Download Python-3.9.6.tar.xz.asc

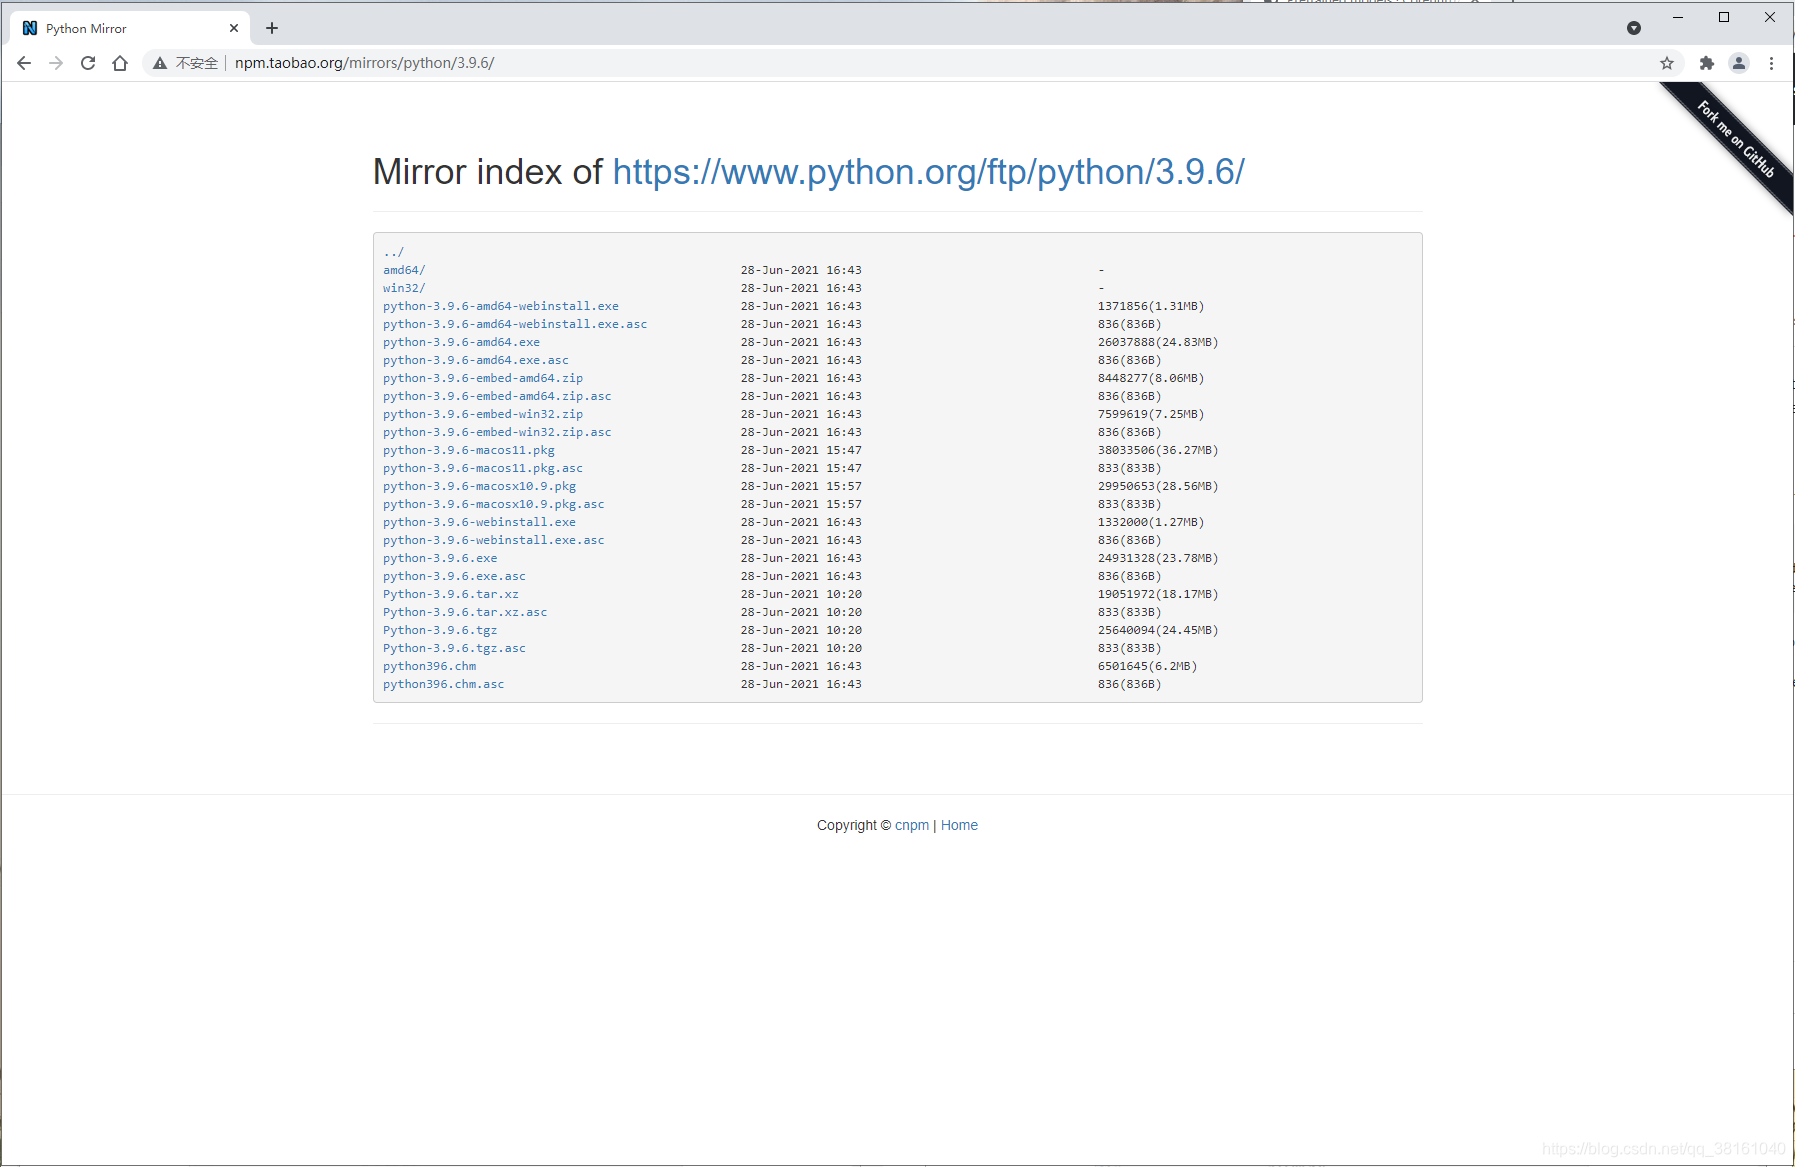tap(465, 612)
